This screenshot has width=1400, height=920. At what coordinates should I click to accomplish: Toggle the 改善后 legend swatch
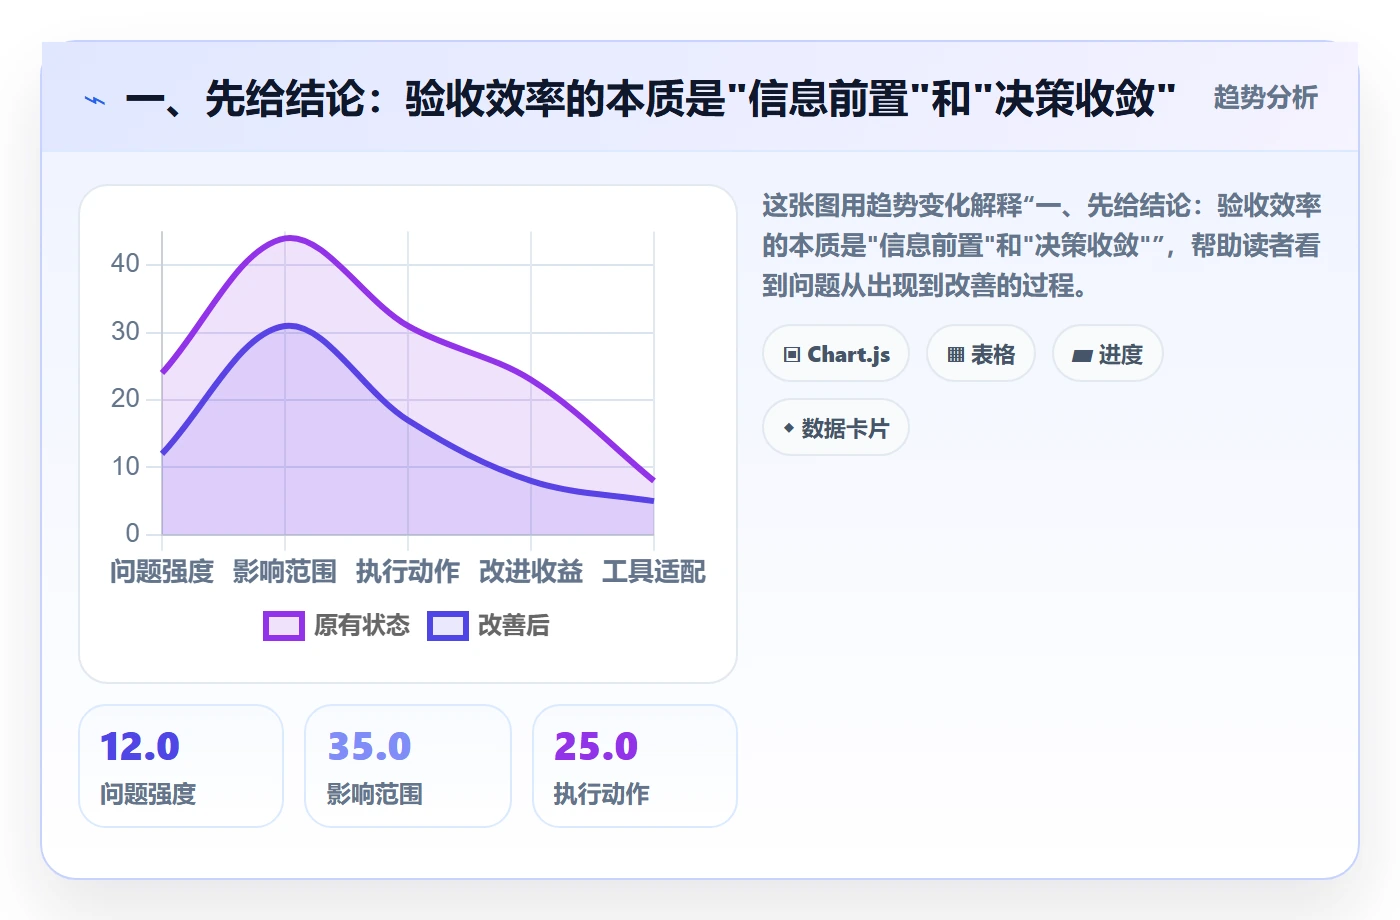tap(448, 626)
